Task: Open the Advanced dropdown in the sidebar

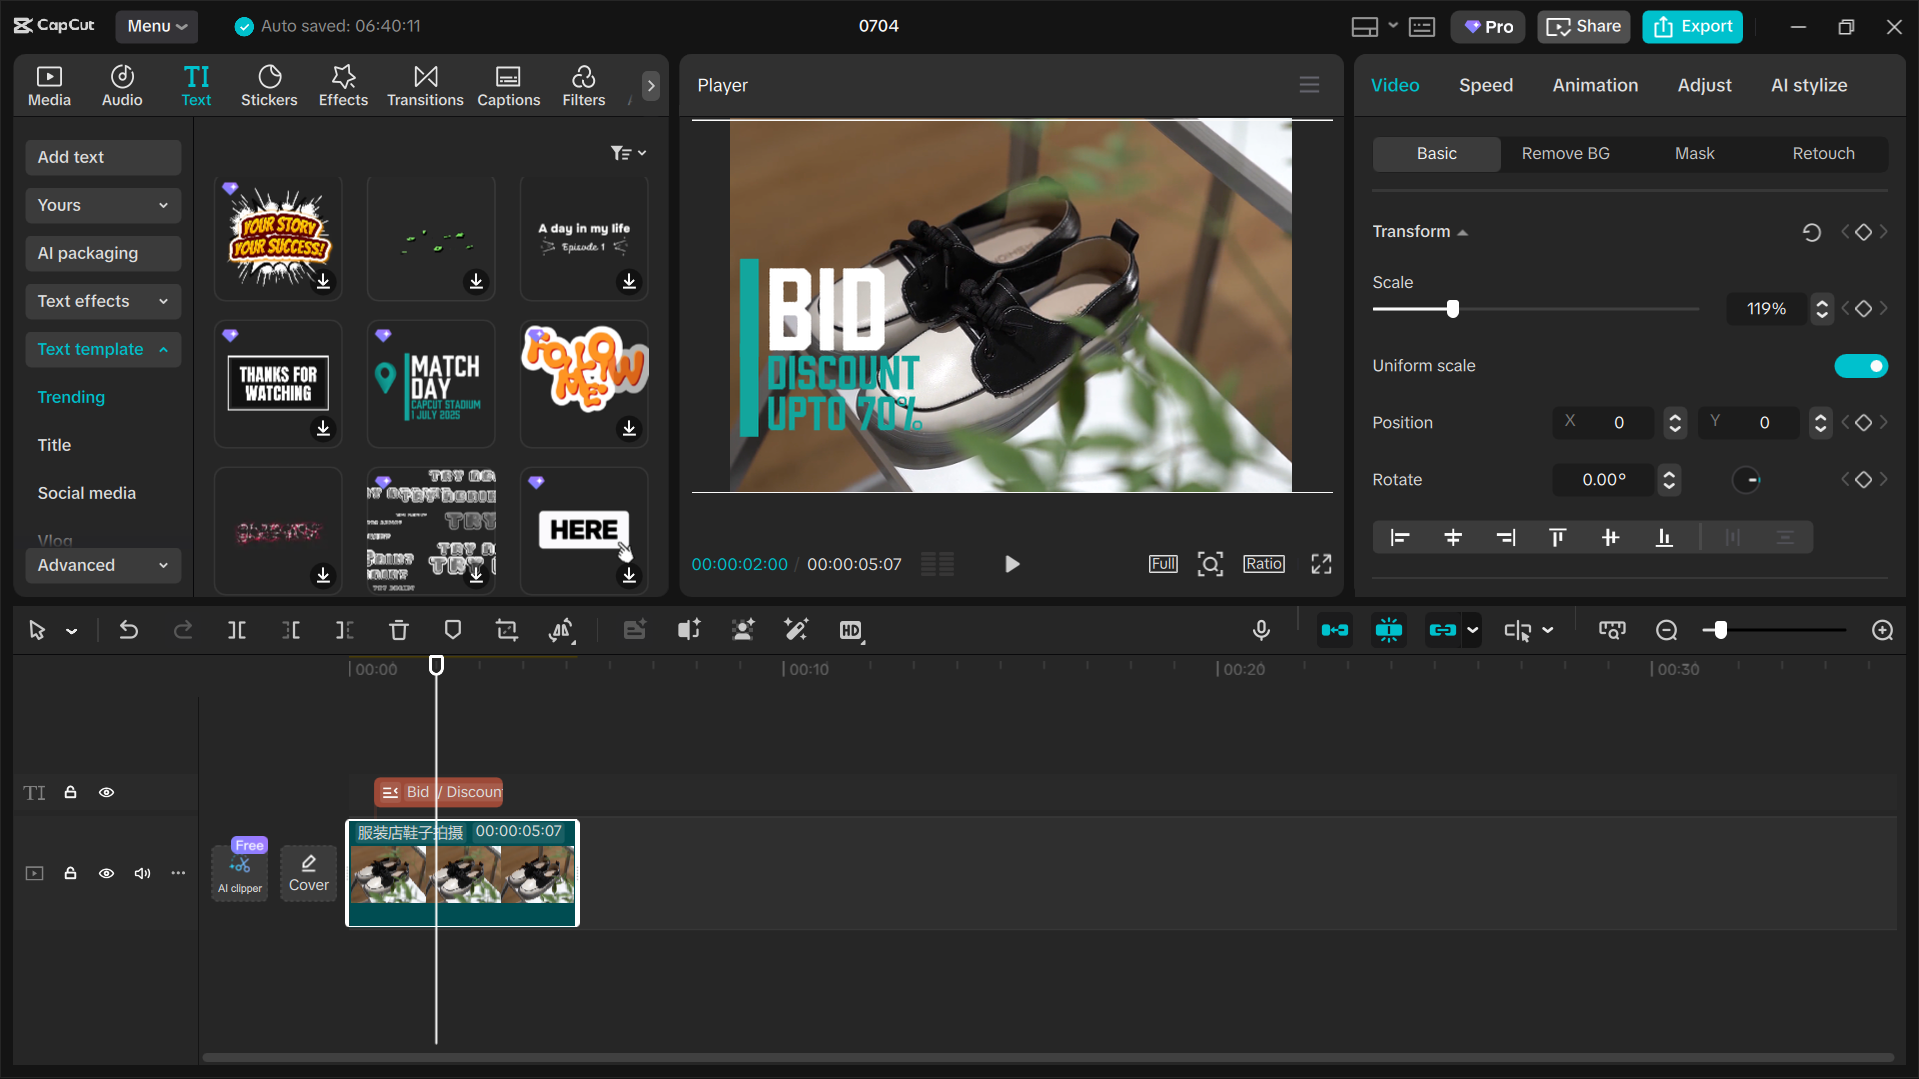Action: click(103, 565)
